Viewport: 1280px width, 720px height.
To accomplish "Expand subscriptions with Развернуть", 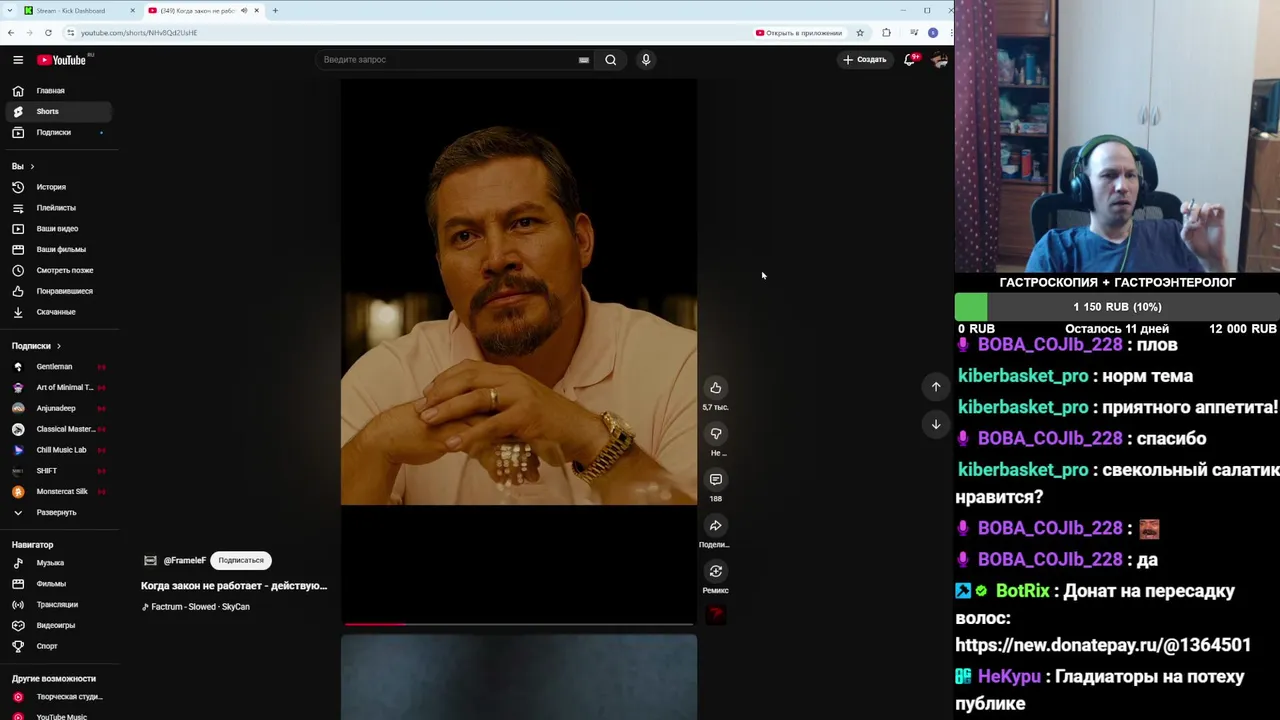I will point(58,513).
